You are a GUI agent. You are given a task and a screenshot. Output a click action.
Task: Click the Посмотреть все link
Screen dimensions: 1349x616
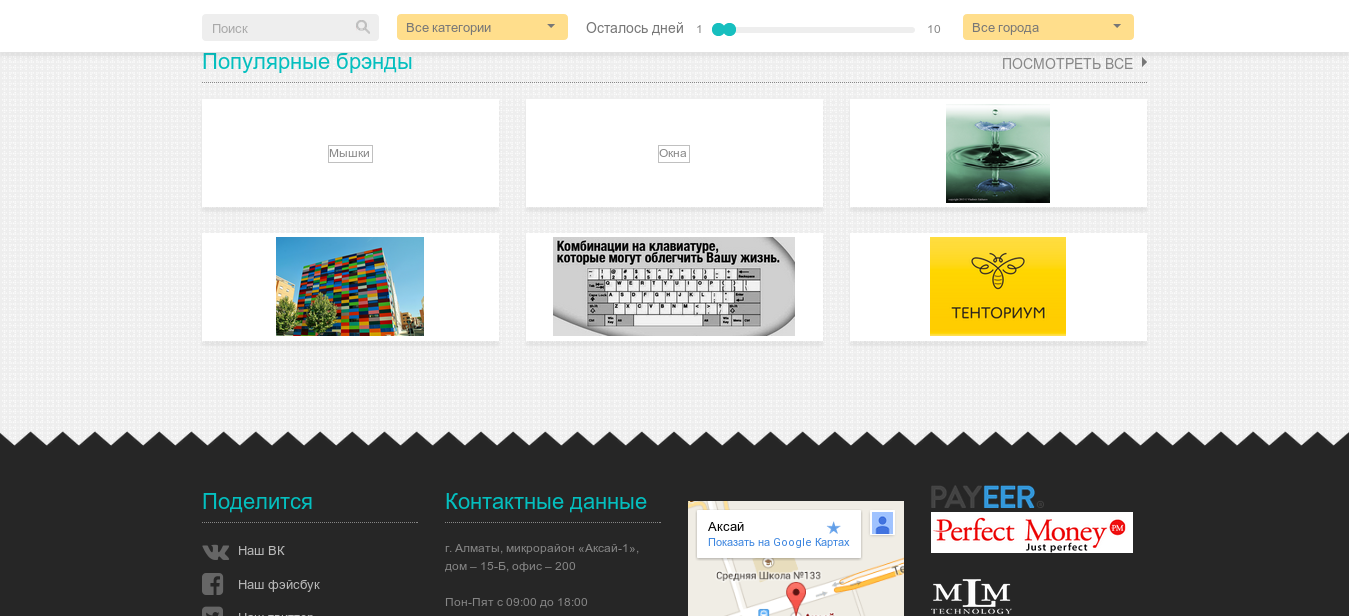coord(1067,64)
